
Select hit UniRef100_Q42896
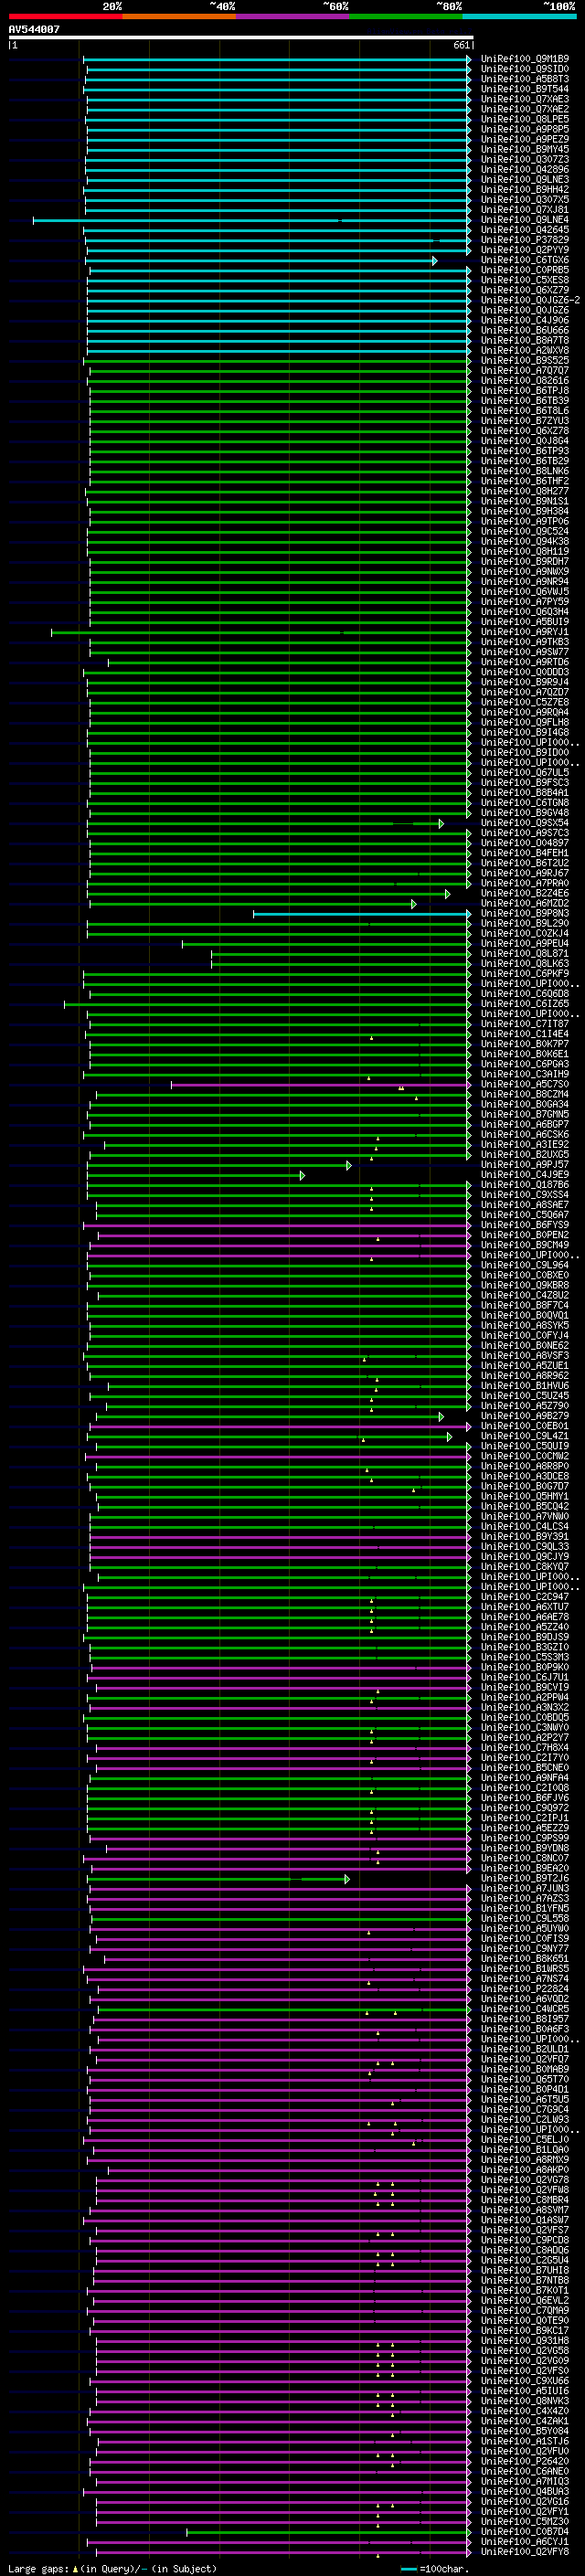click(x=525, y=170)
